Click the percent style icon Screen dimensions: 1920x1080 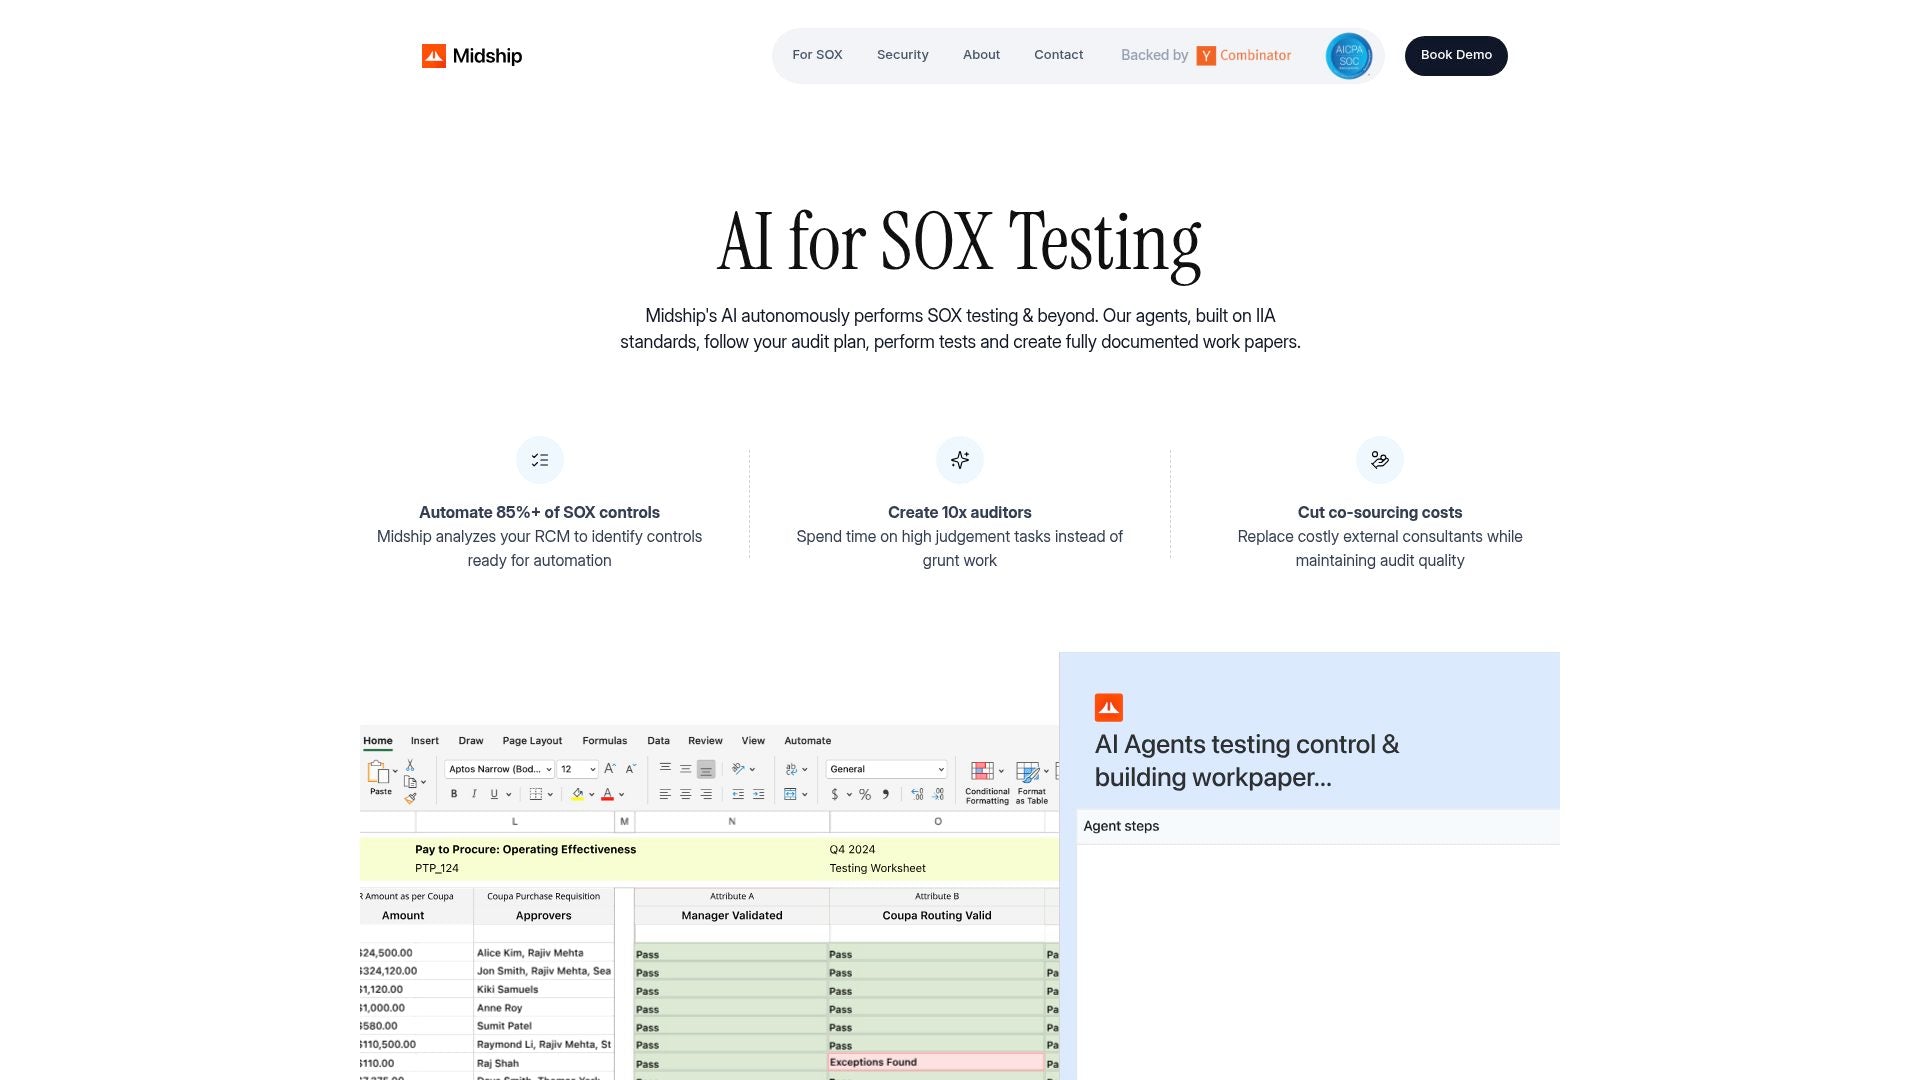click(865, 795)
